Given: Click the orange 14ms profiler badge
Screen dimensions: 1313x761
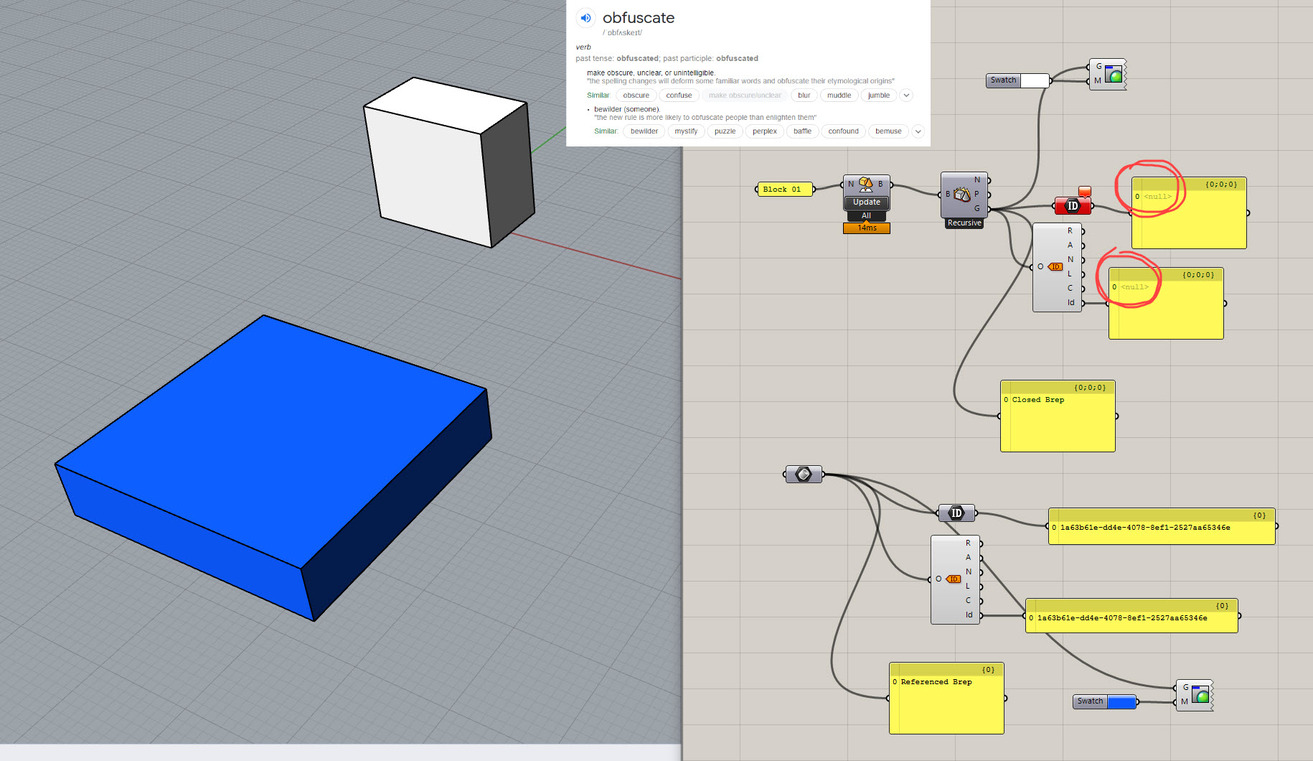Looking at the screenshot, I should pos(866,227).
